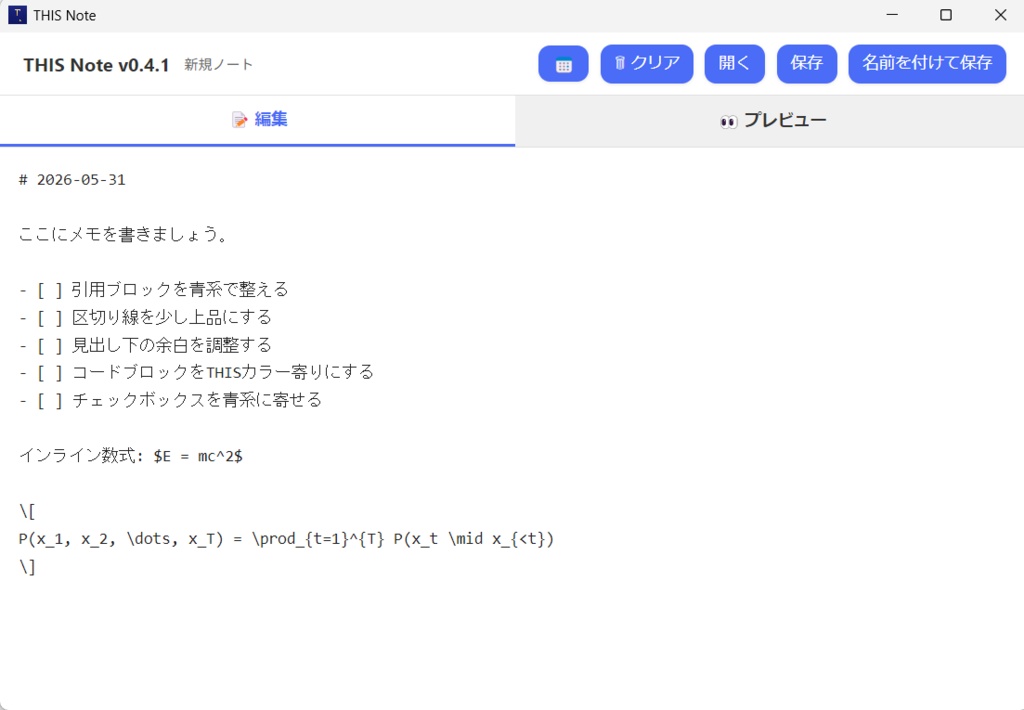Image resolution: width=1024 pixels, height=710 pixels.
Task: Close the THIS Note window
Action: (1000, 15)
